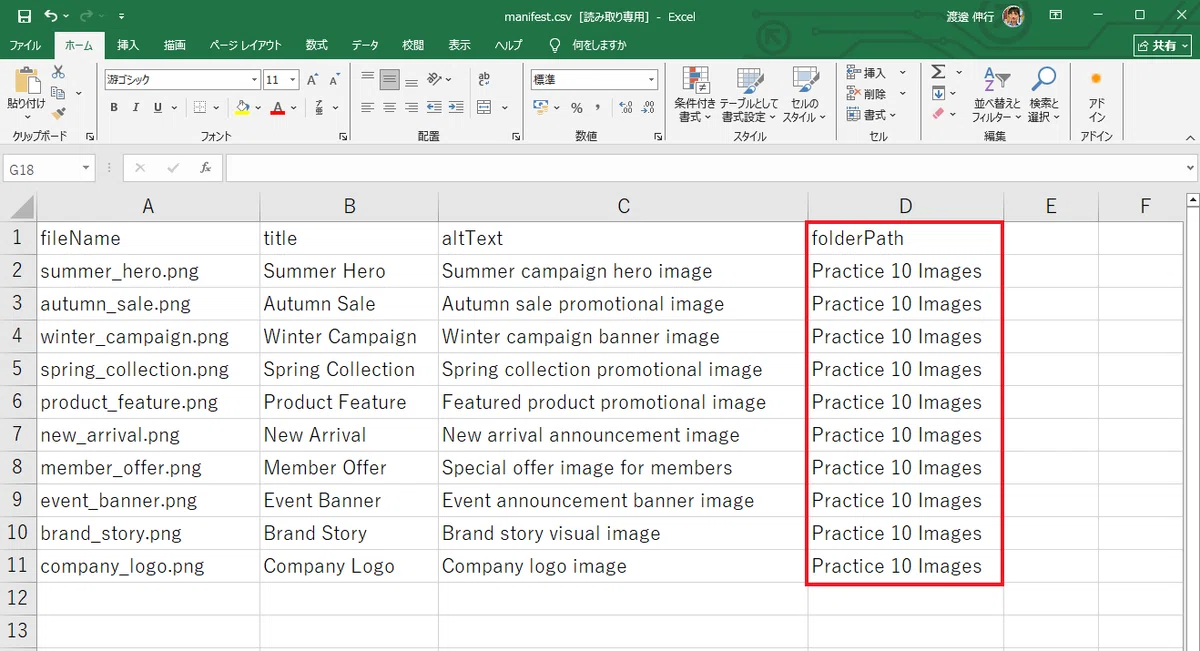Screen dimensions: 1200x651
Task: Toggle Bold formatting
Action: (x=114, y=107)
